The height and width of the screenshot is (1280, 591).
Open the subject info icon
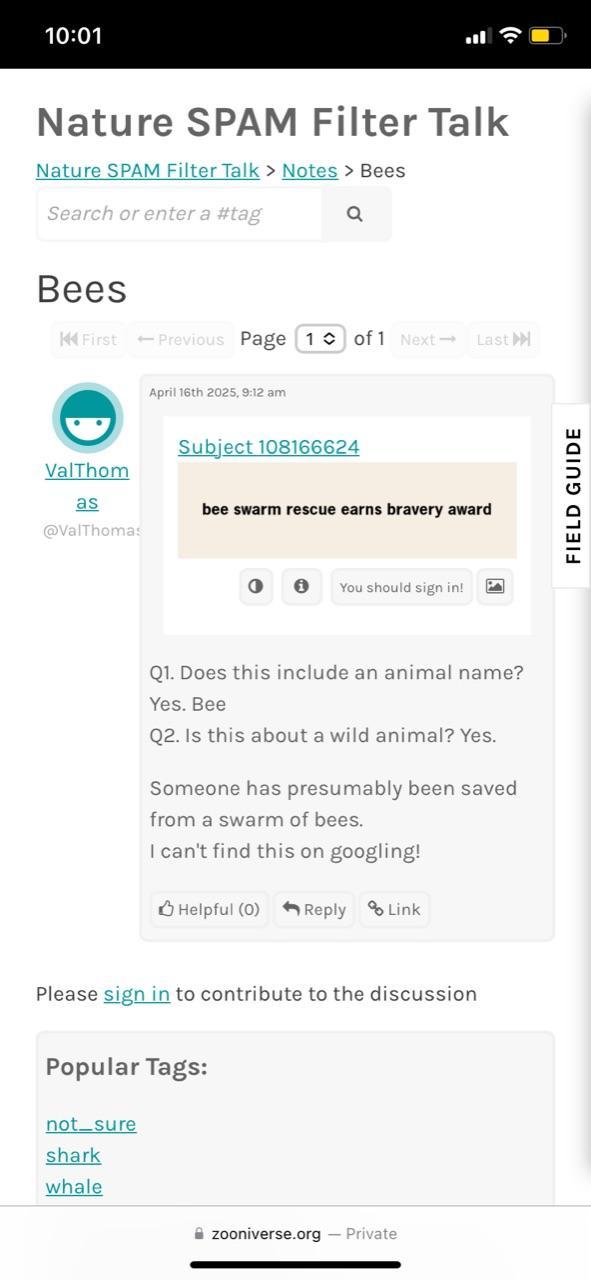click(301, 587)
